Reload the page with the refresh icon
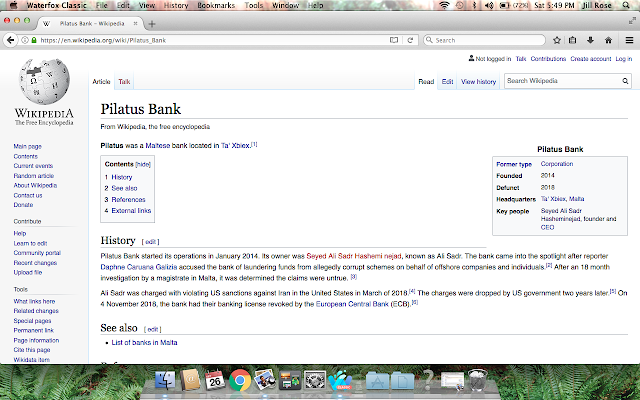The image size is (640, 400). 410,40
